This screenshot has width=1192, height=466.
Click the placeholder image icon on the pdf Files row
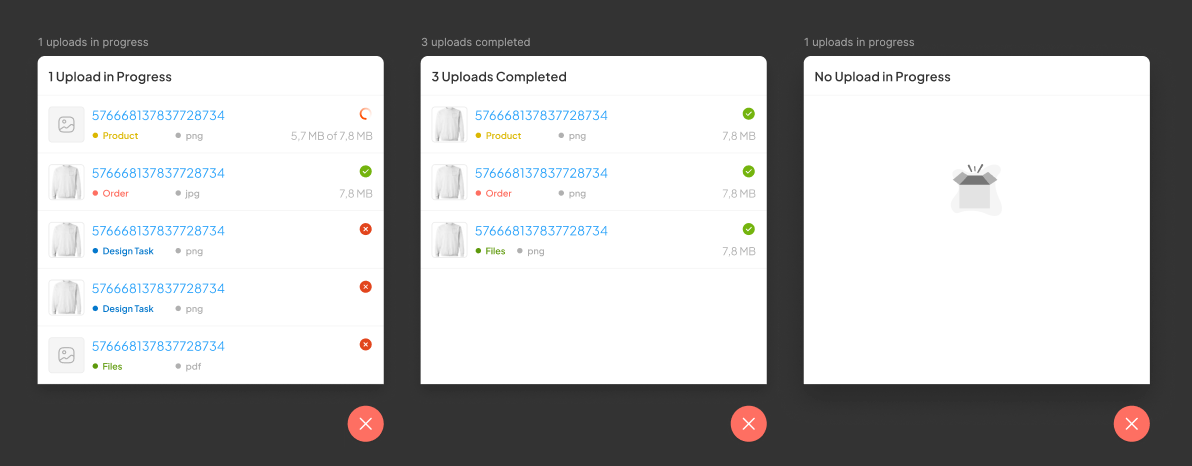(x=66, y=355)
